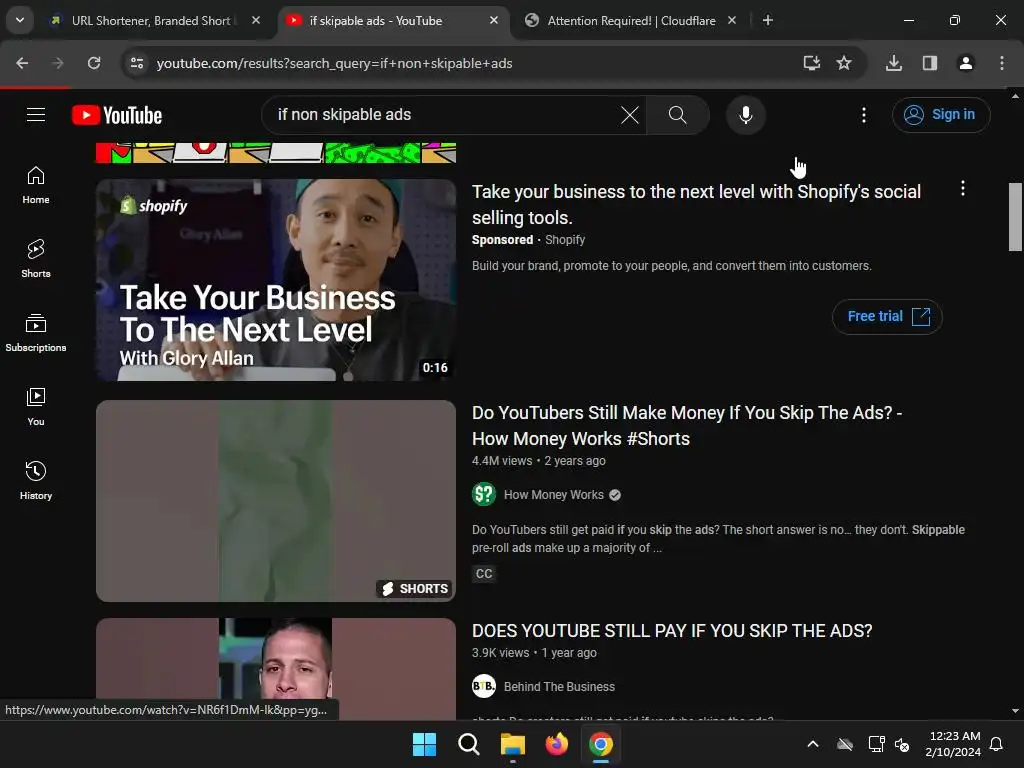Visit the Behind The Business channel
The width and height of the screenshot is (1024, 768).
[559, 687]
